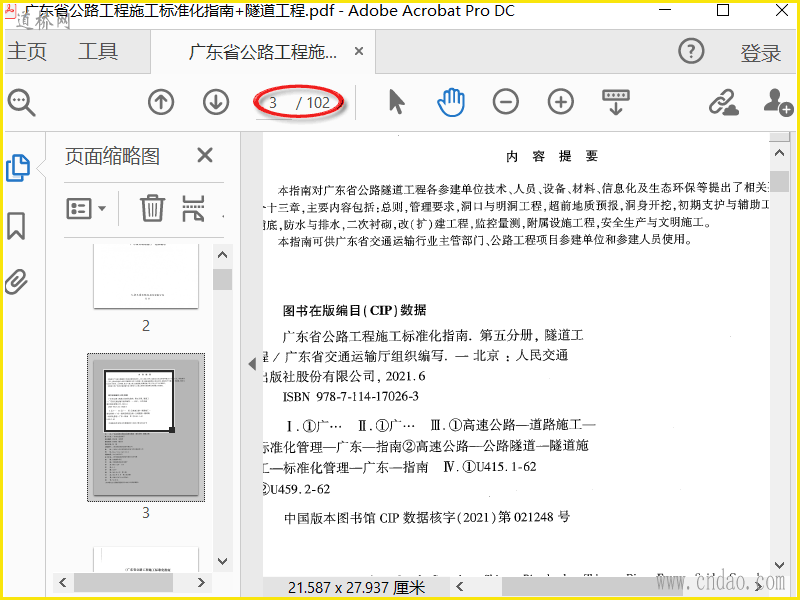This screenshot has height=600, width=800.
Task: Click the print pages thumbnail tool
Action: click(193, 208)
